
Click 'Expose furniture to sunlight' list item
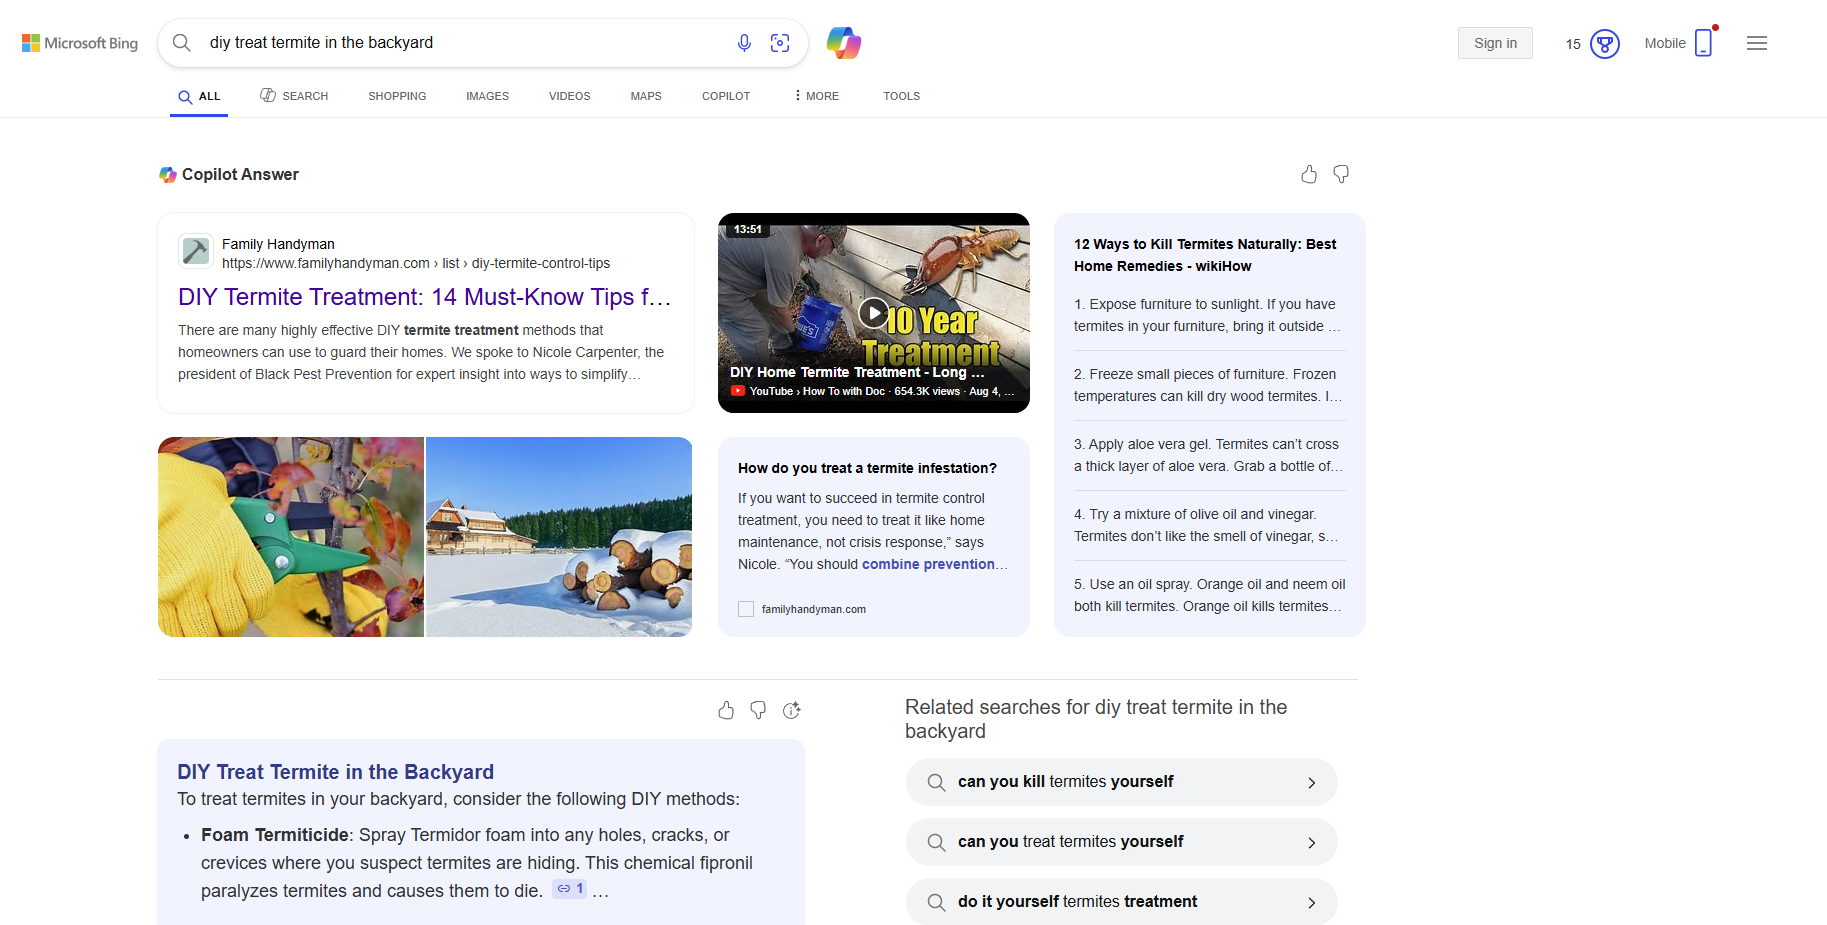(x=1208, y=315)
